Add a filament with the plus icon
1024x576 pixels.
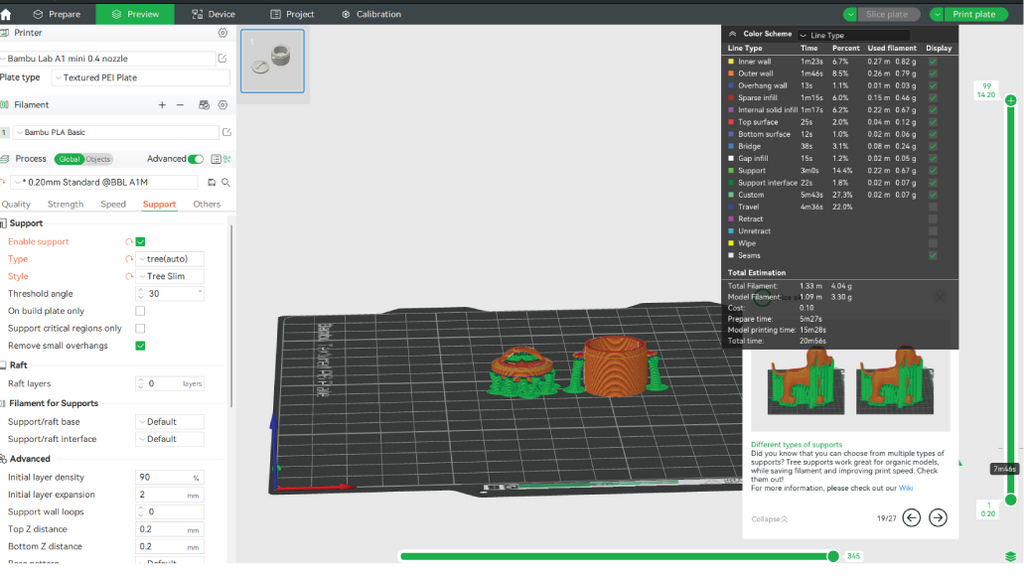point(162,104)
